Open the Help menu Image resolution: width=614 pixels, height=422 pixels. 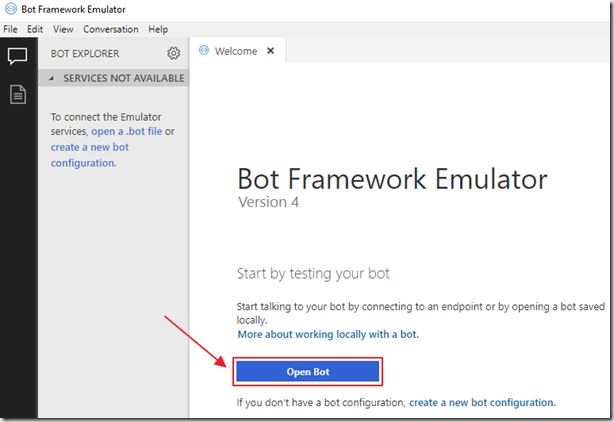[158, 29]
